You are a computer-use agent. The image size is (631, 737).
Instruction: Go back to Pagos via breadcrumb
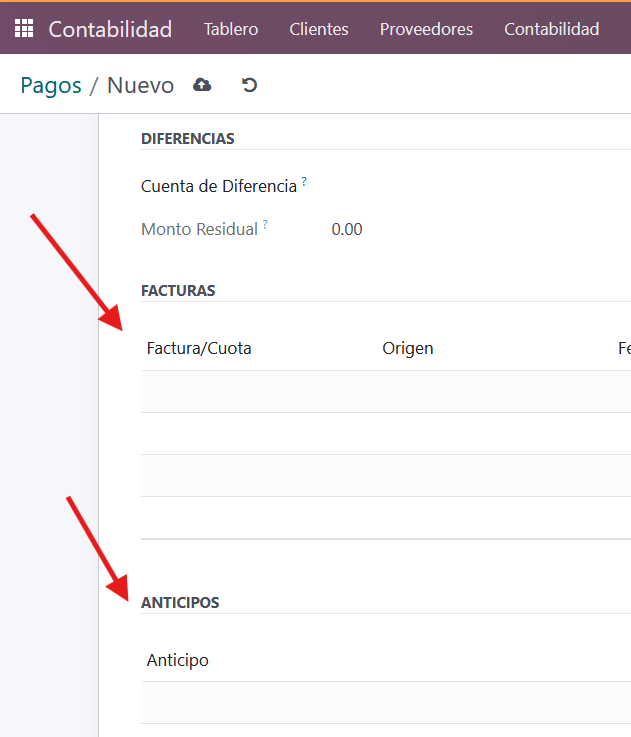pos(51,86)
